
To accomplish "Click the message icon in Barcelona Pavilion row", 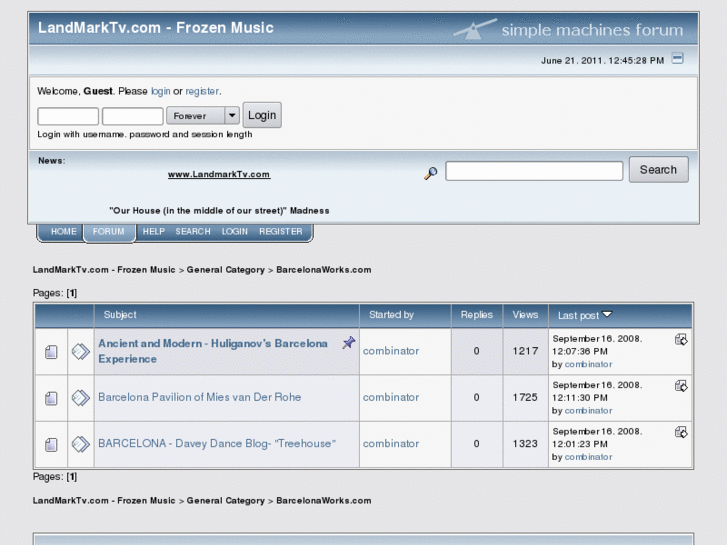I will click(x=81, y=398).
